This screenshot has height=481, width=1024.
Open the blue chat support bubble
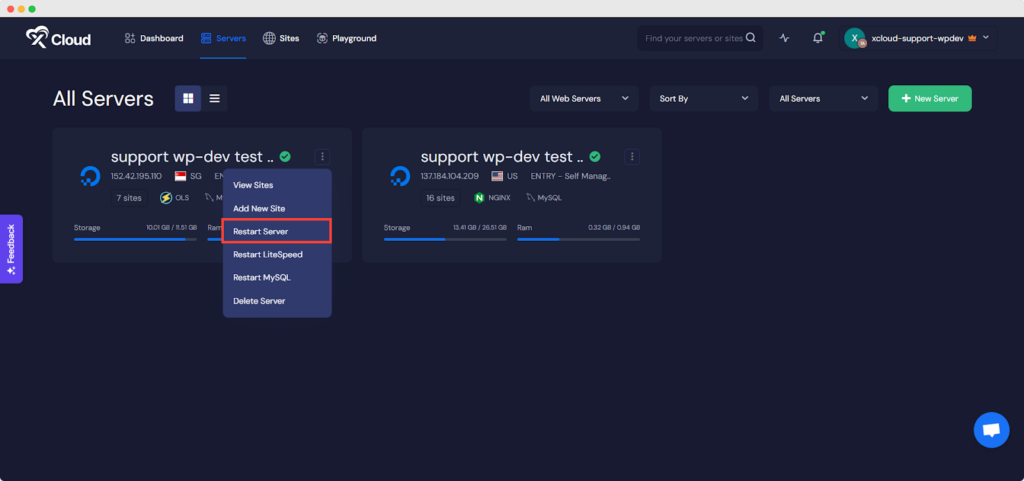[991, 430]
